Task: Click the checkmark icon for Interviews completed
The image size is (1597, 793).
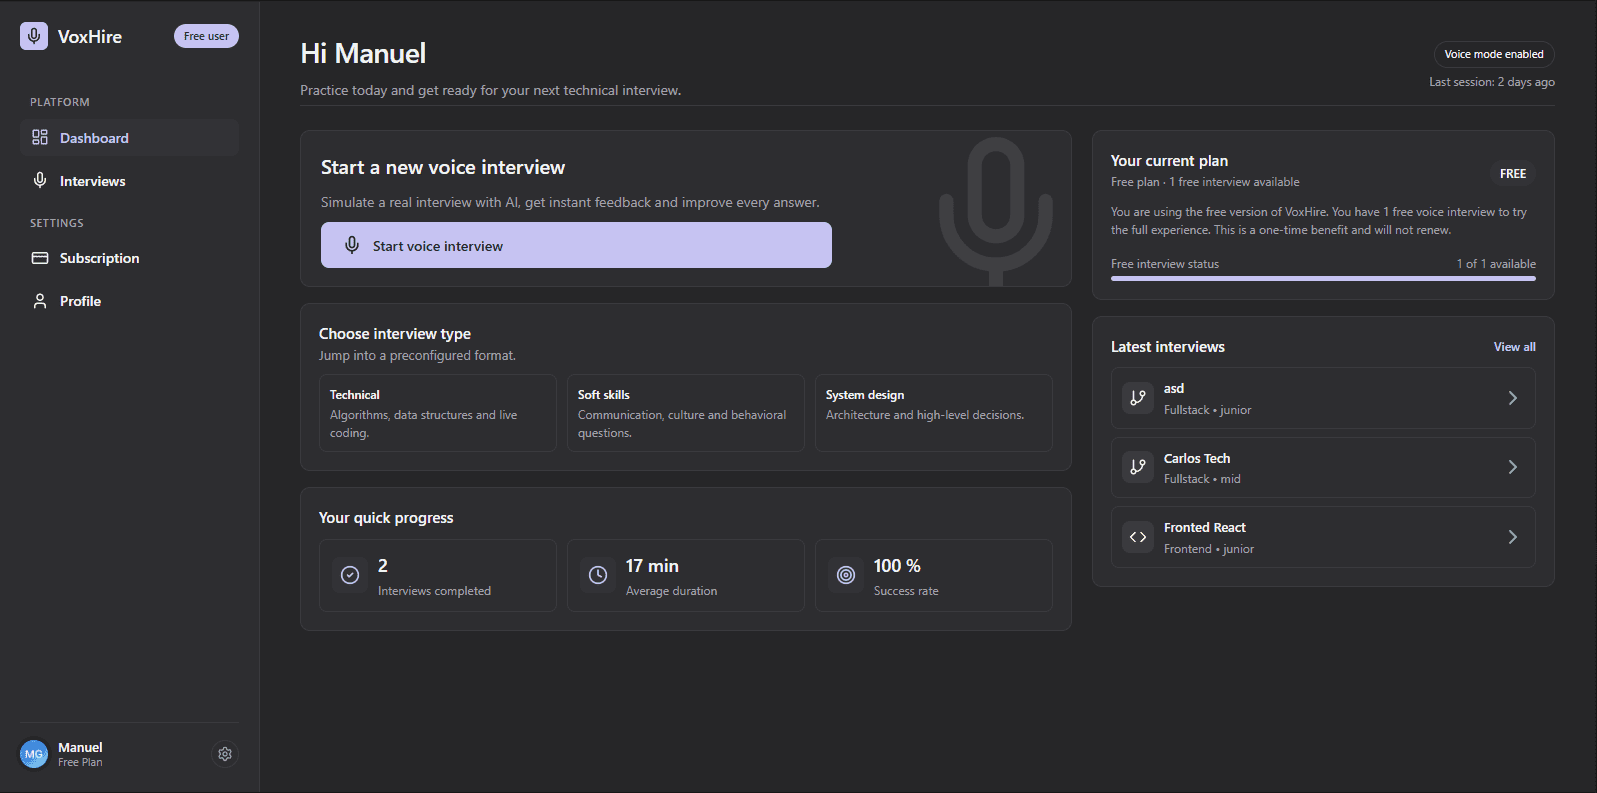Action: [x=350, y=575]
